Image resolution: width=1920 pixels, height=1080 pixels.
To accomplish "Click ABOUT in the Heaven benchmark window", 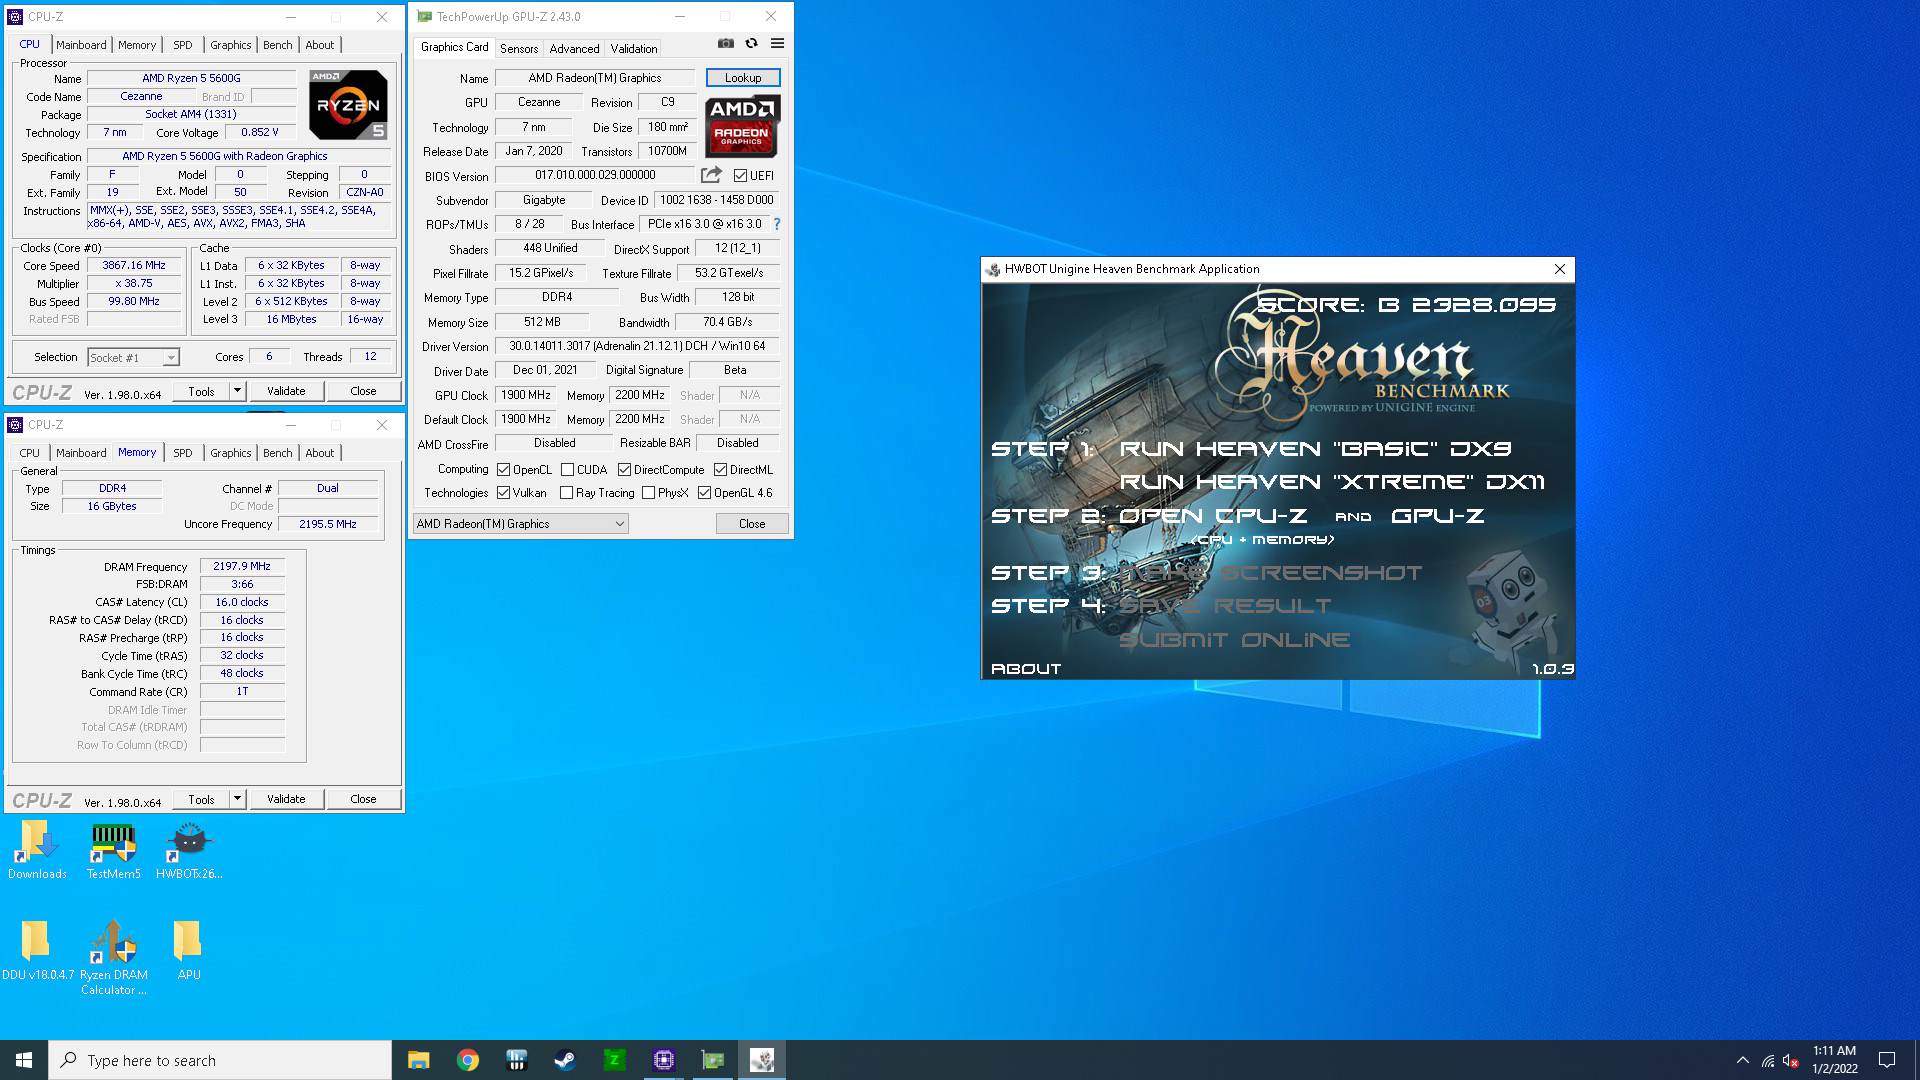I will [1026, 669].
